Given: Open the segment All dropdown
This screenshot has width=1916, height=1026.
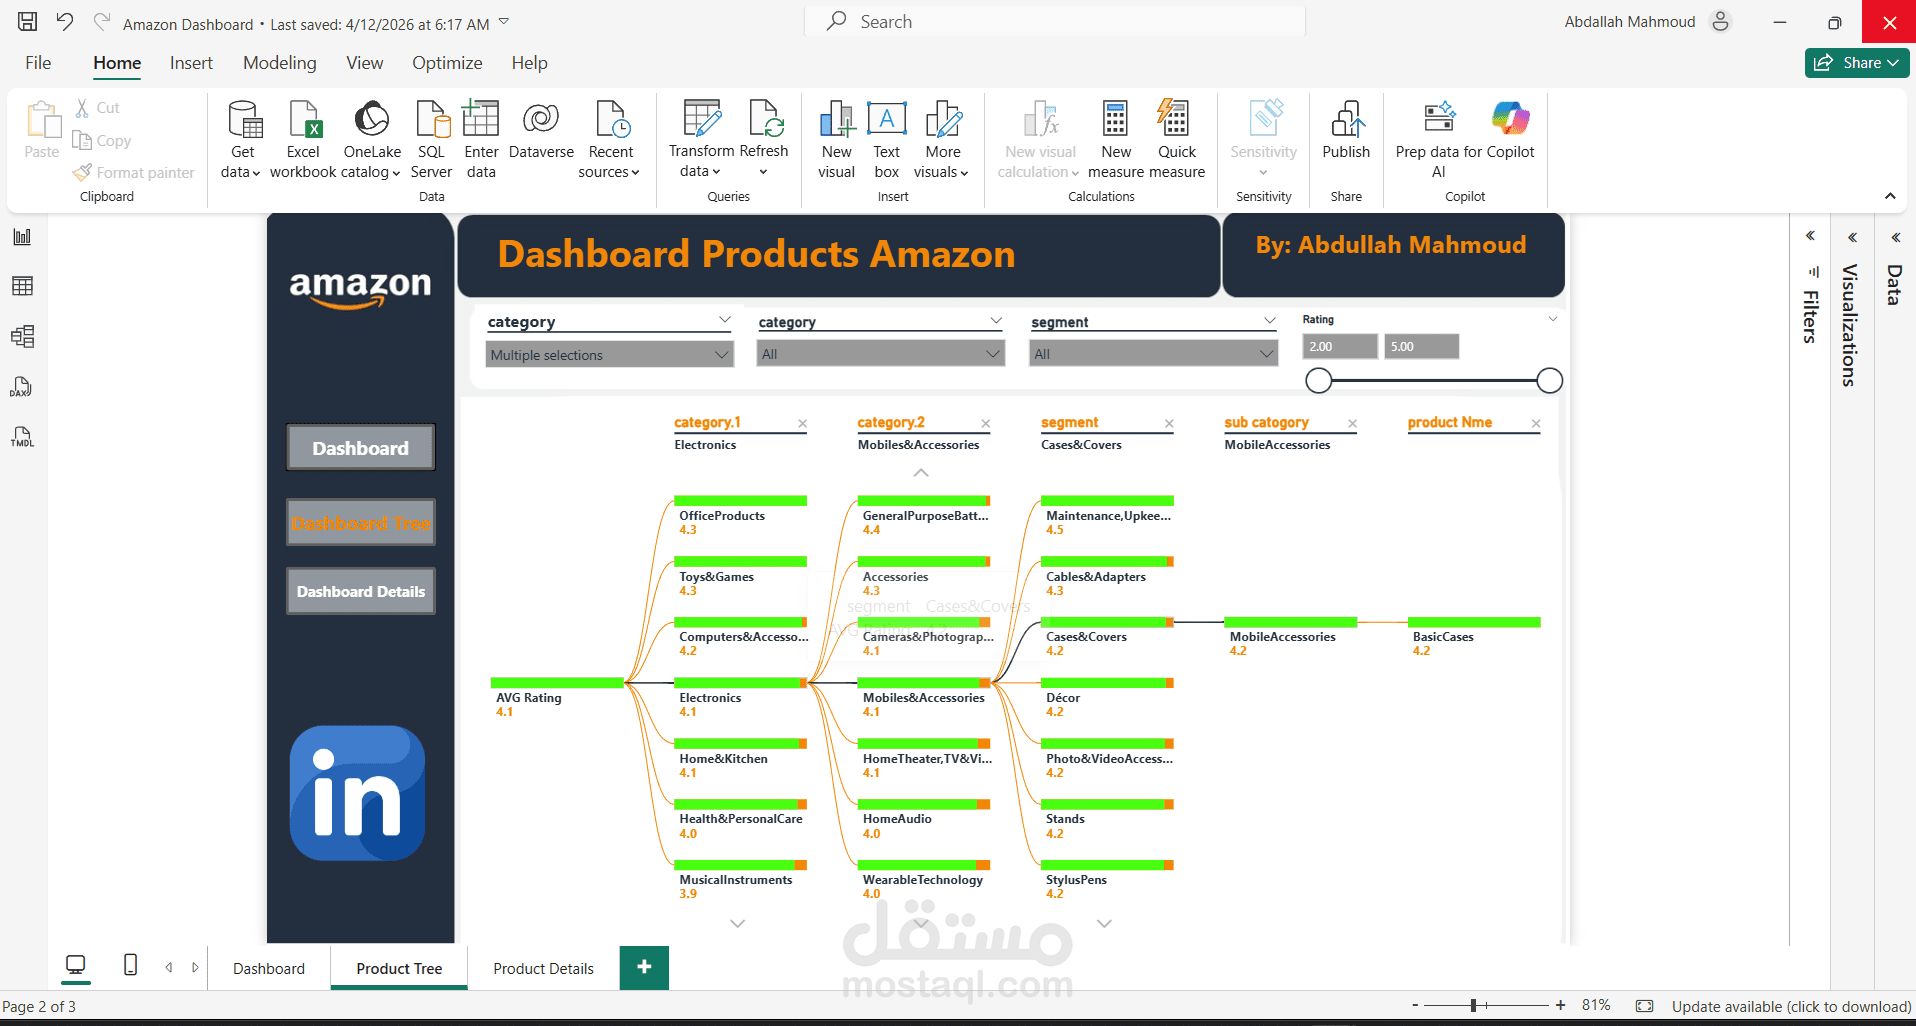Looking at the screenshot, I should tap(1153, 354).
